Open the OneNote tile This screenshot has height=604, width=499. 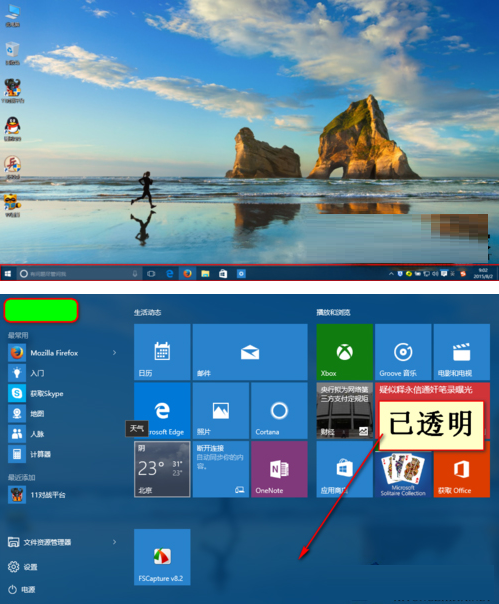click(x=279, y=469)
